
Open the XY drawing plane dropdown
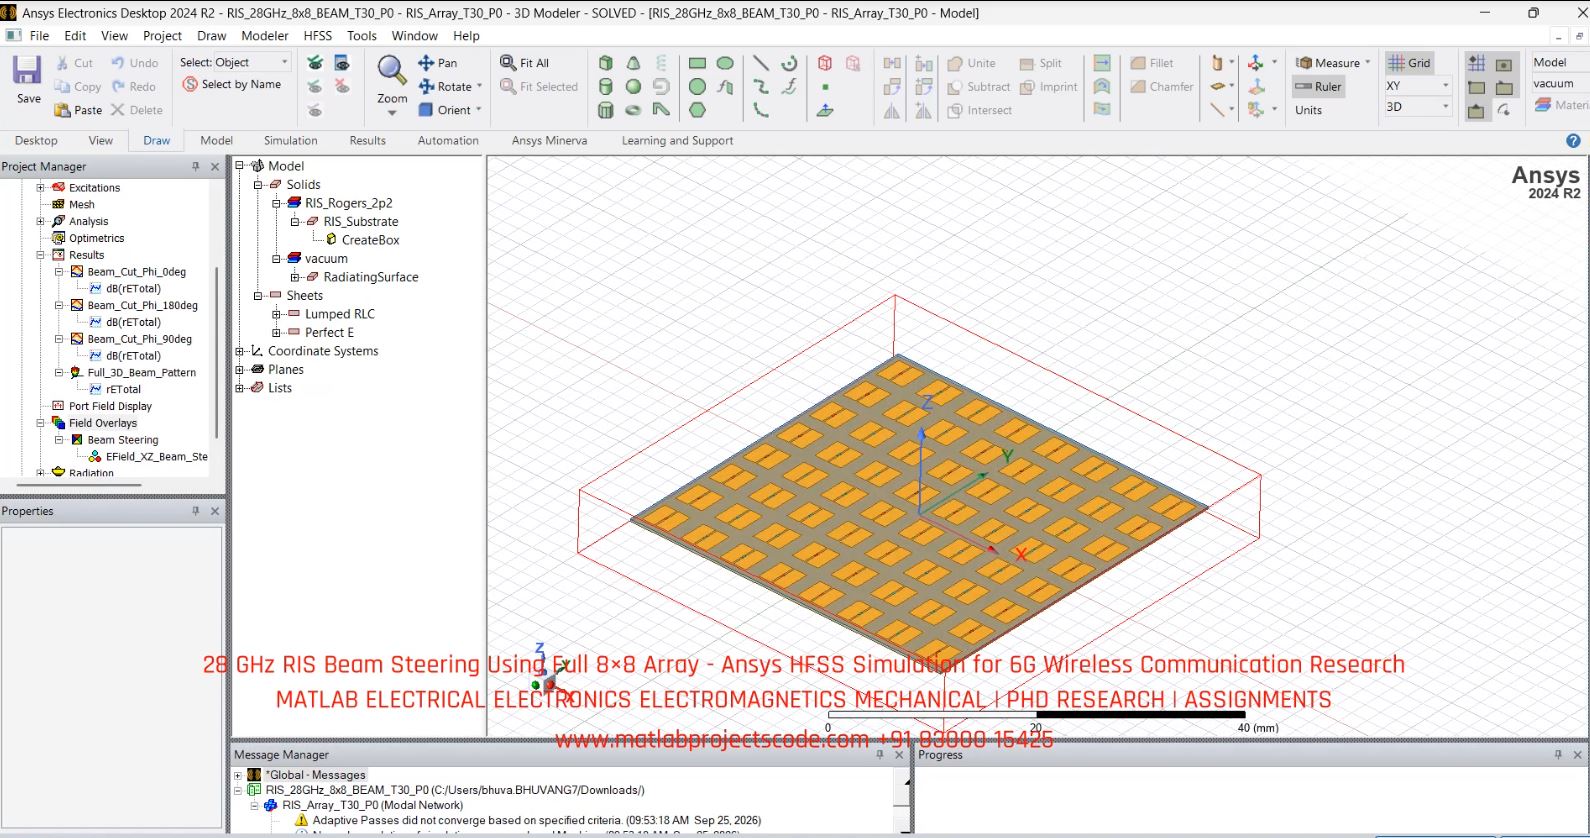tap(1417, 86)
